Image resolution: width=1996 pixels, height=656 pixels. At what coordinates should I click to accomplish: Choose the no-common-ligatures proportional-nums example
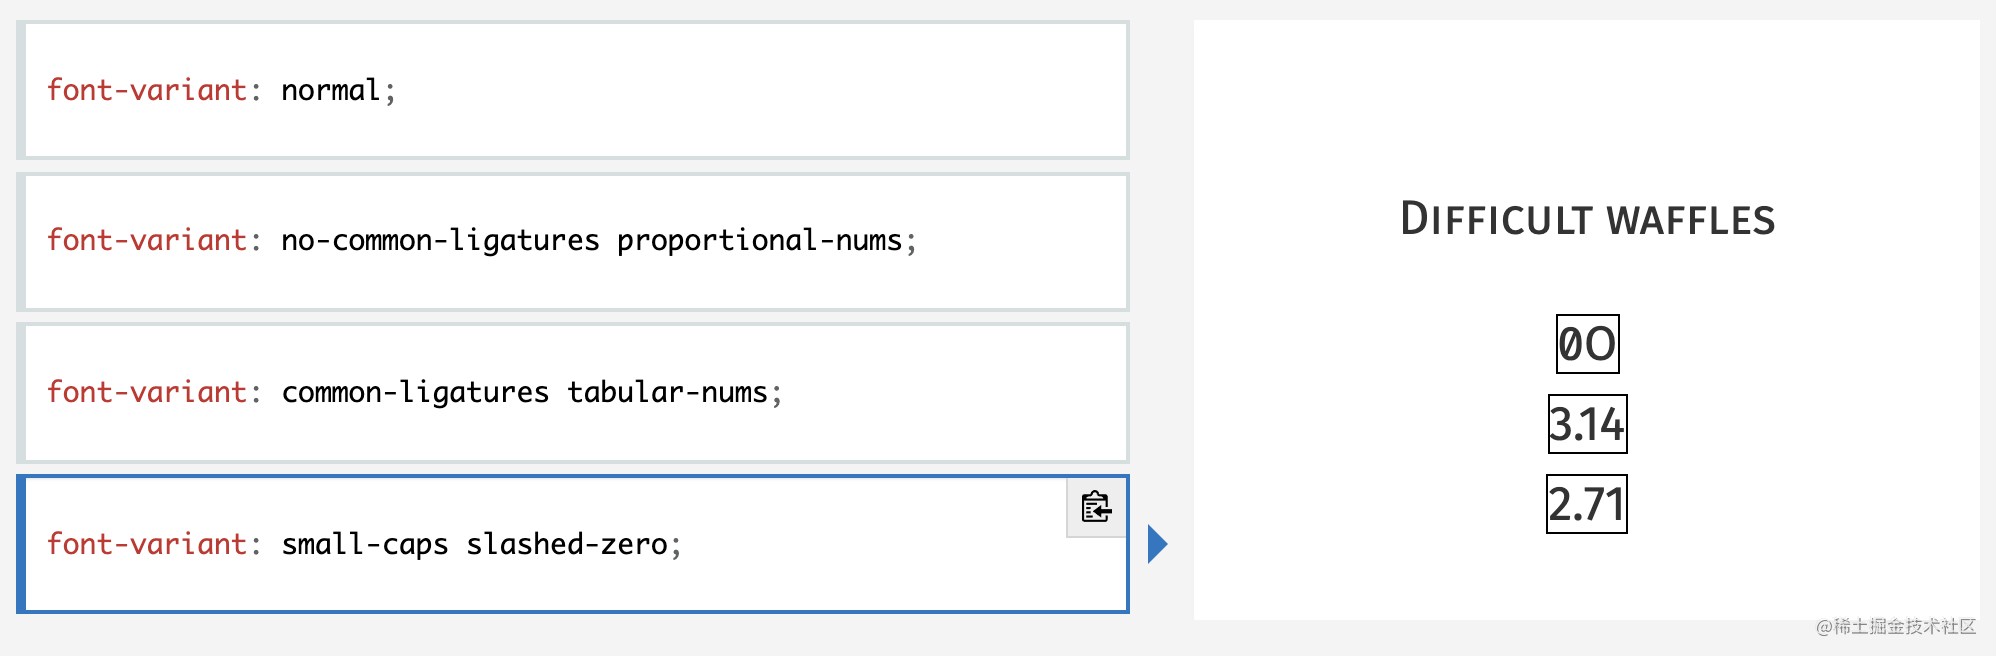point(573,241)
